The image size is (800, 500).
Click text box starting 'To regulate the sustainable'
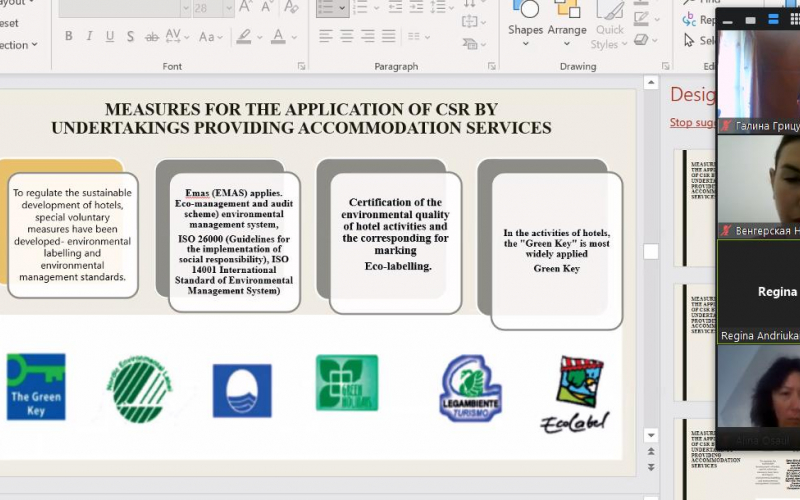[72, 235]
